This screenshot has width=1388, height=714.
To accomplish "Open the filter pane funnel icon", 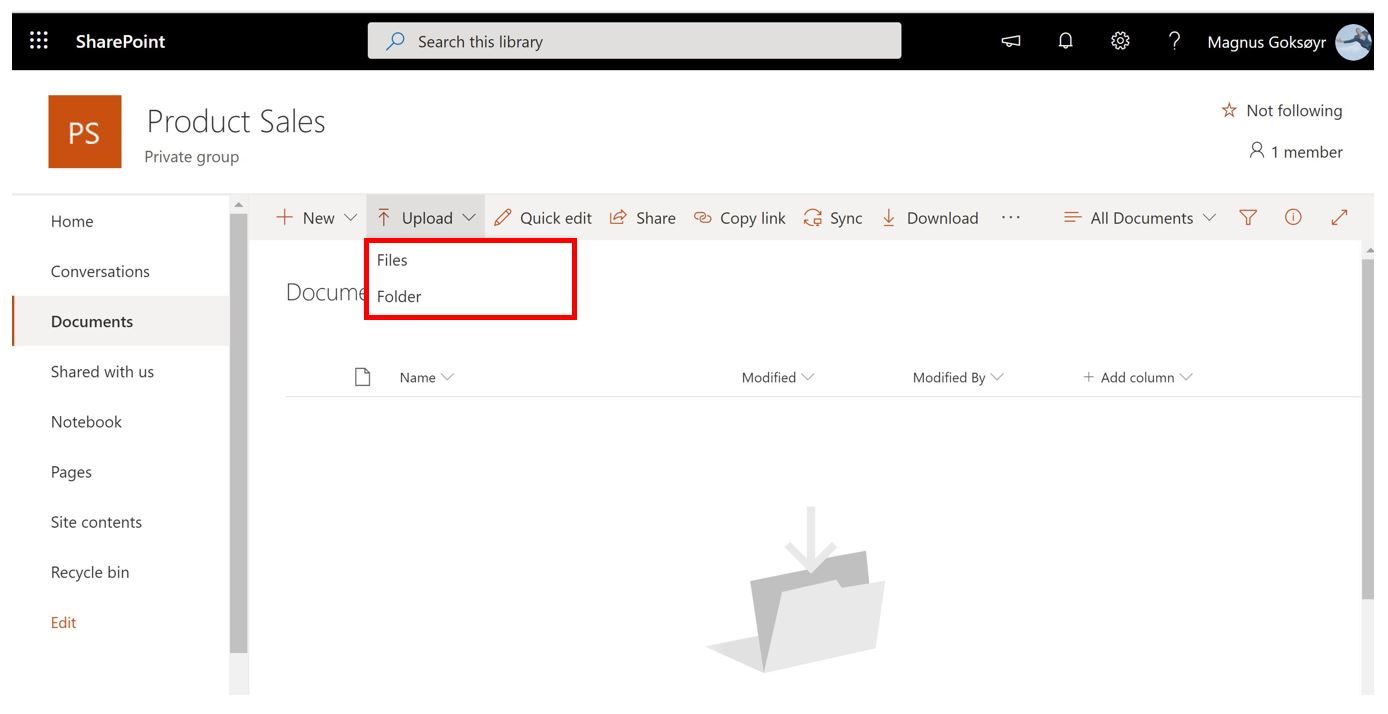I will (1248, 218).
